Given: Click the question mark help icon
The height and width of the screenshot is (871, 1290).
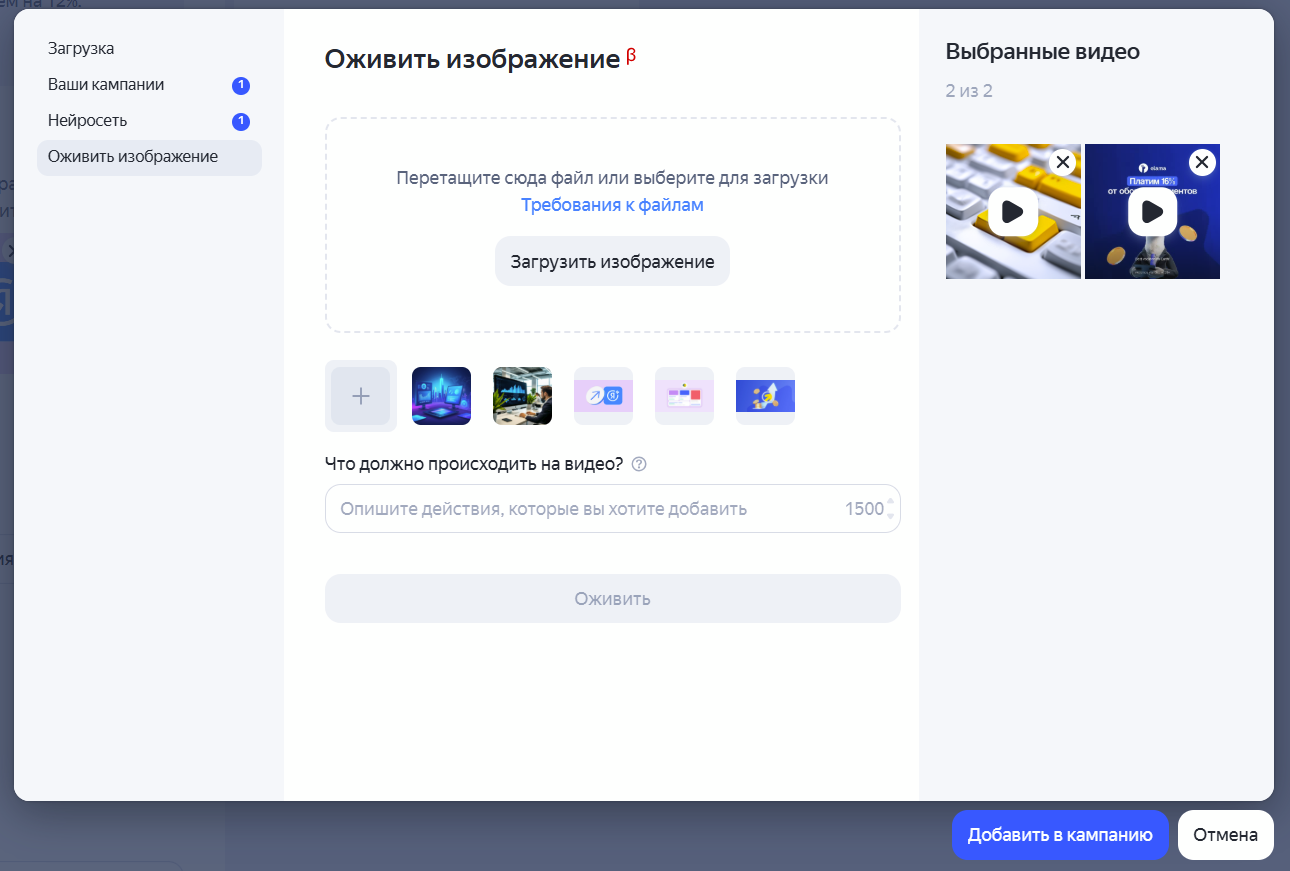Looking at the screenshot, I should tap(640, 464).
